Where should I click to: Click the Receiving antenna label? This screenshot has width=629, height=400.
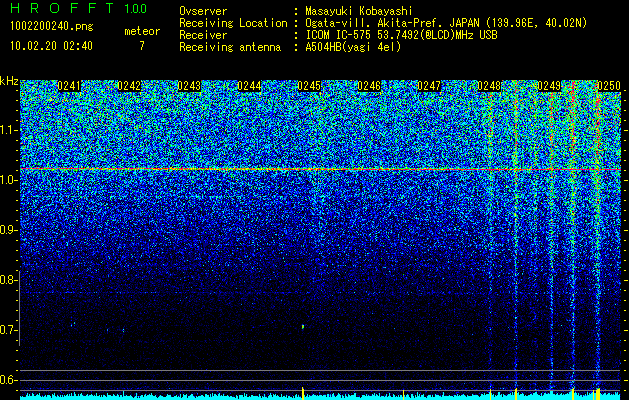point(230,47)
